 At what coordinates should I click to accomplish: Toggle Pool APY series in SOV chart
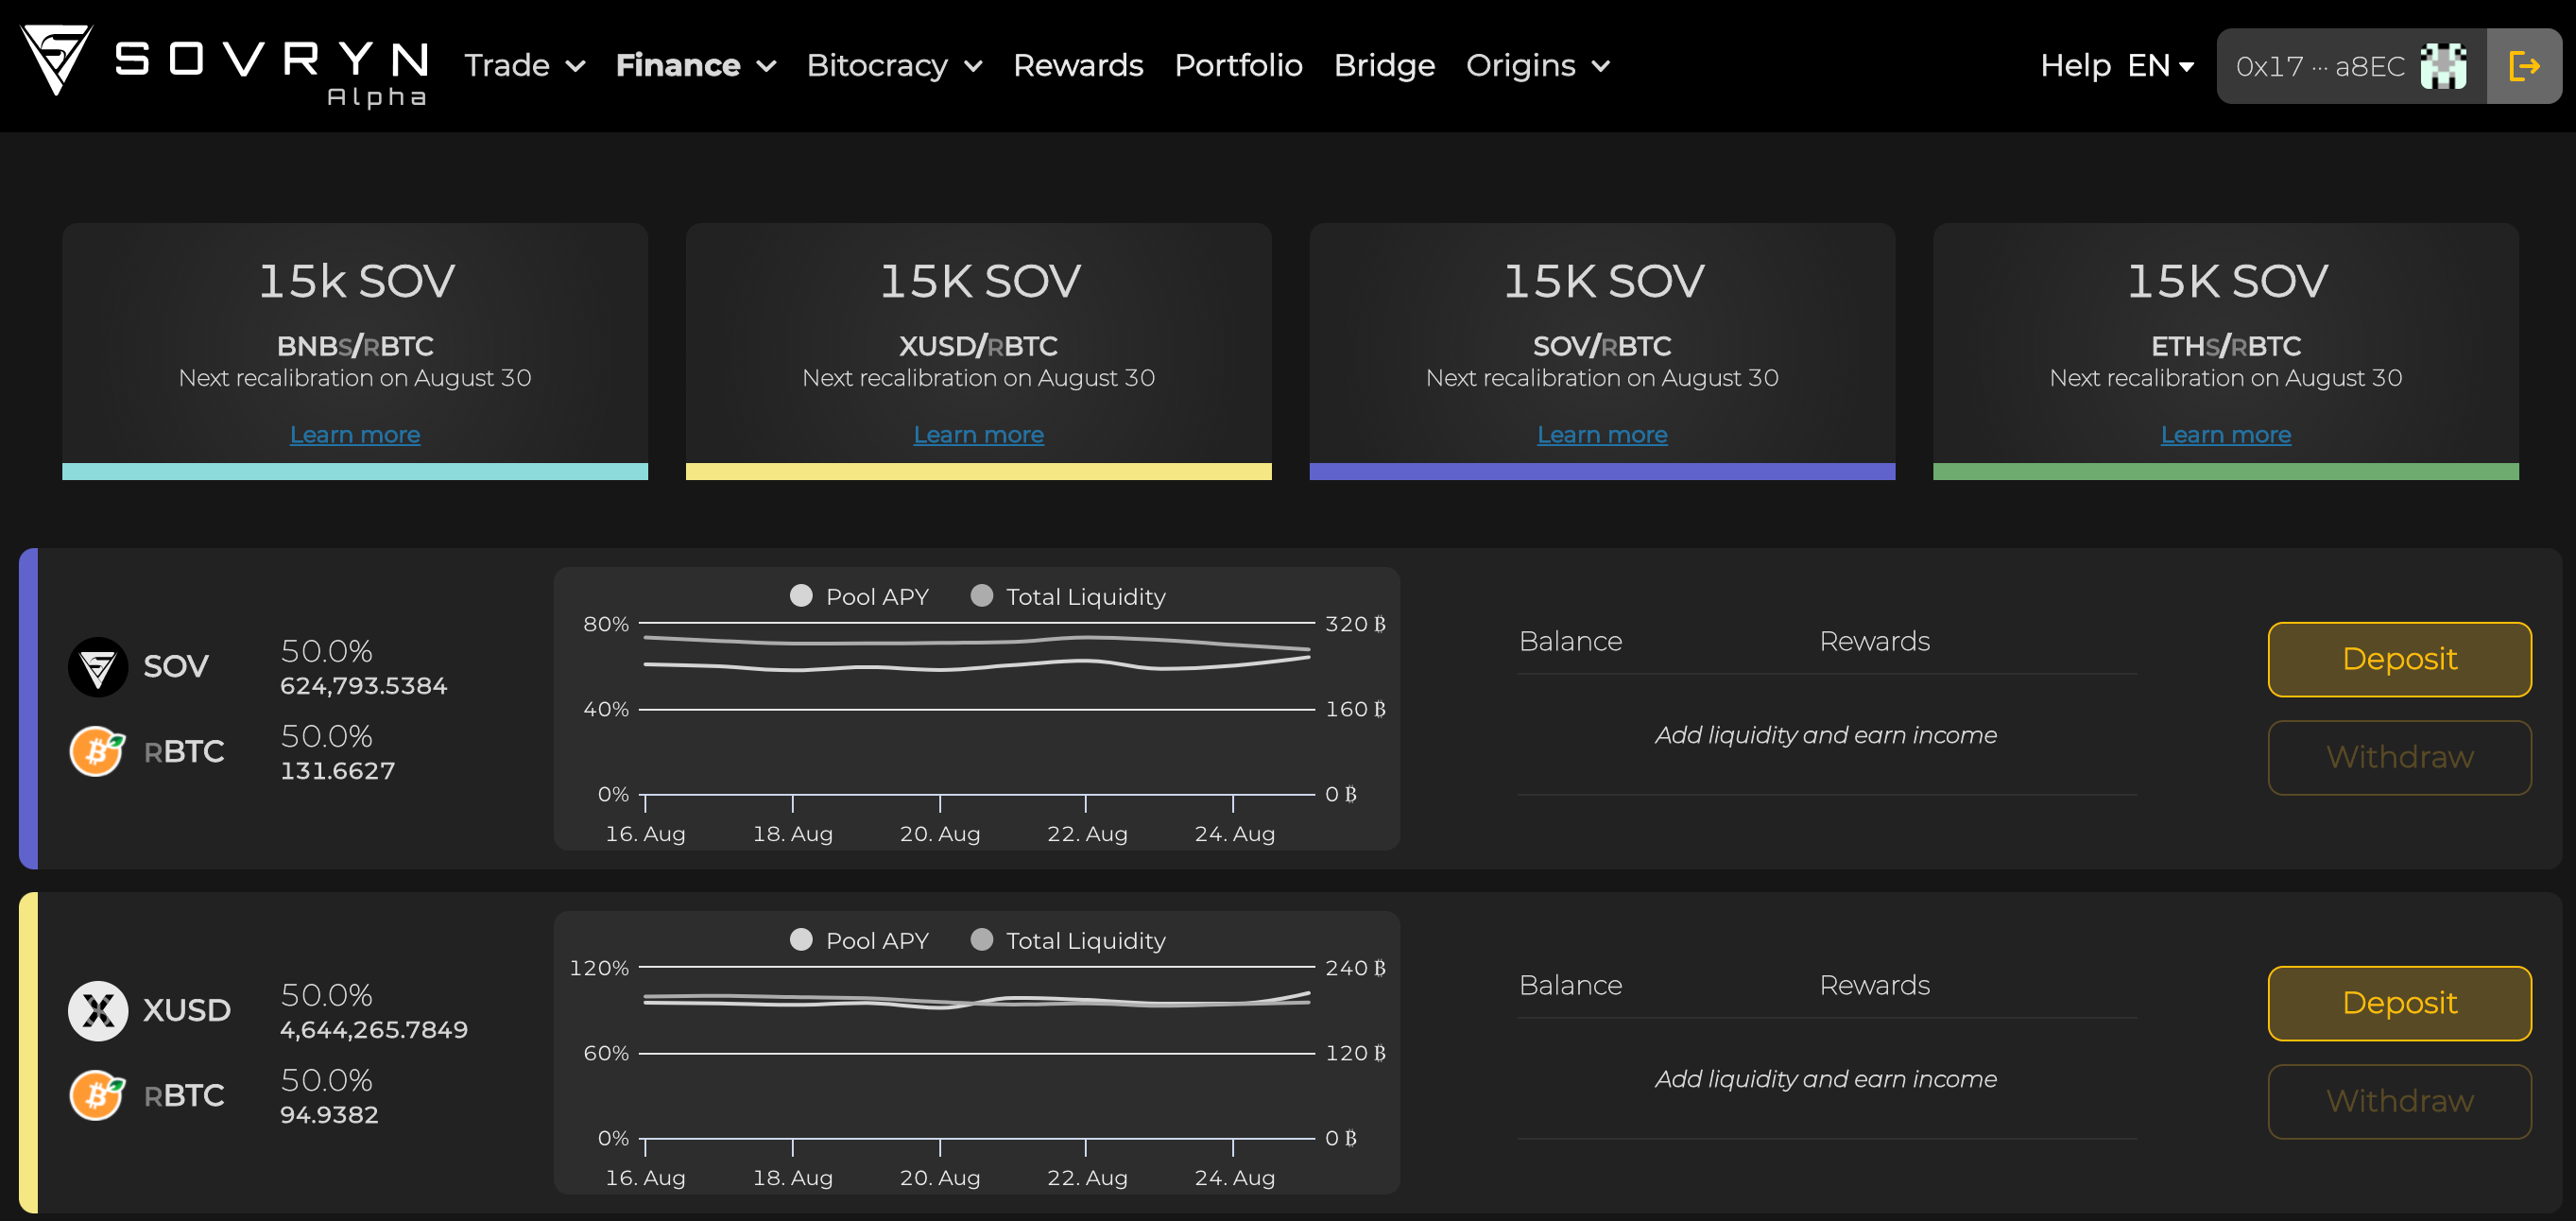(860, 596)
